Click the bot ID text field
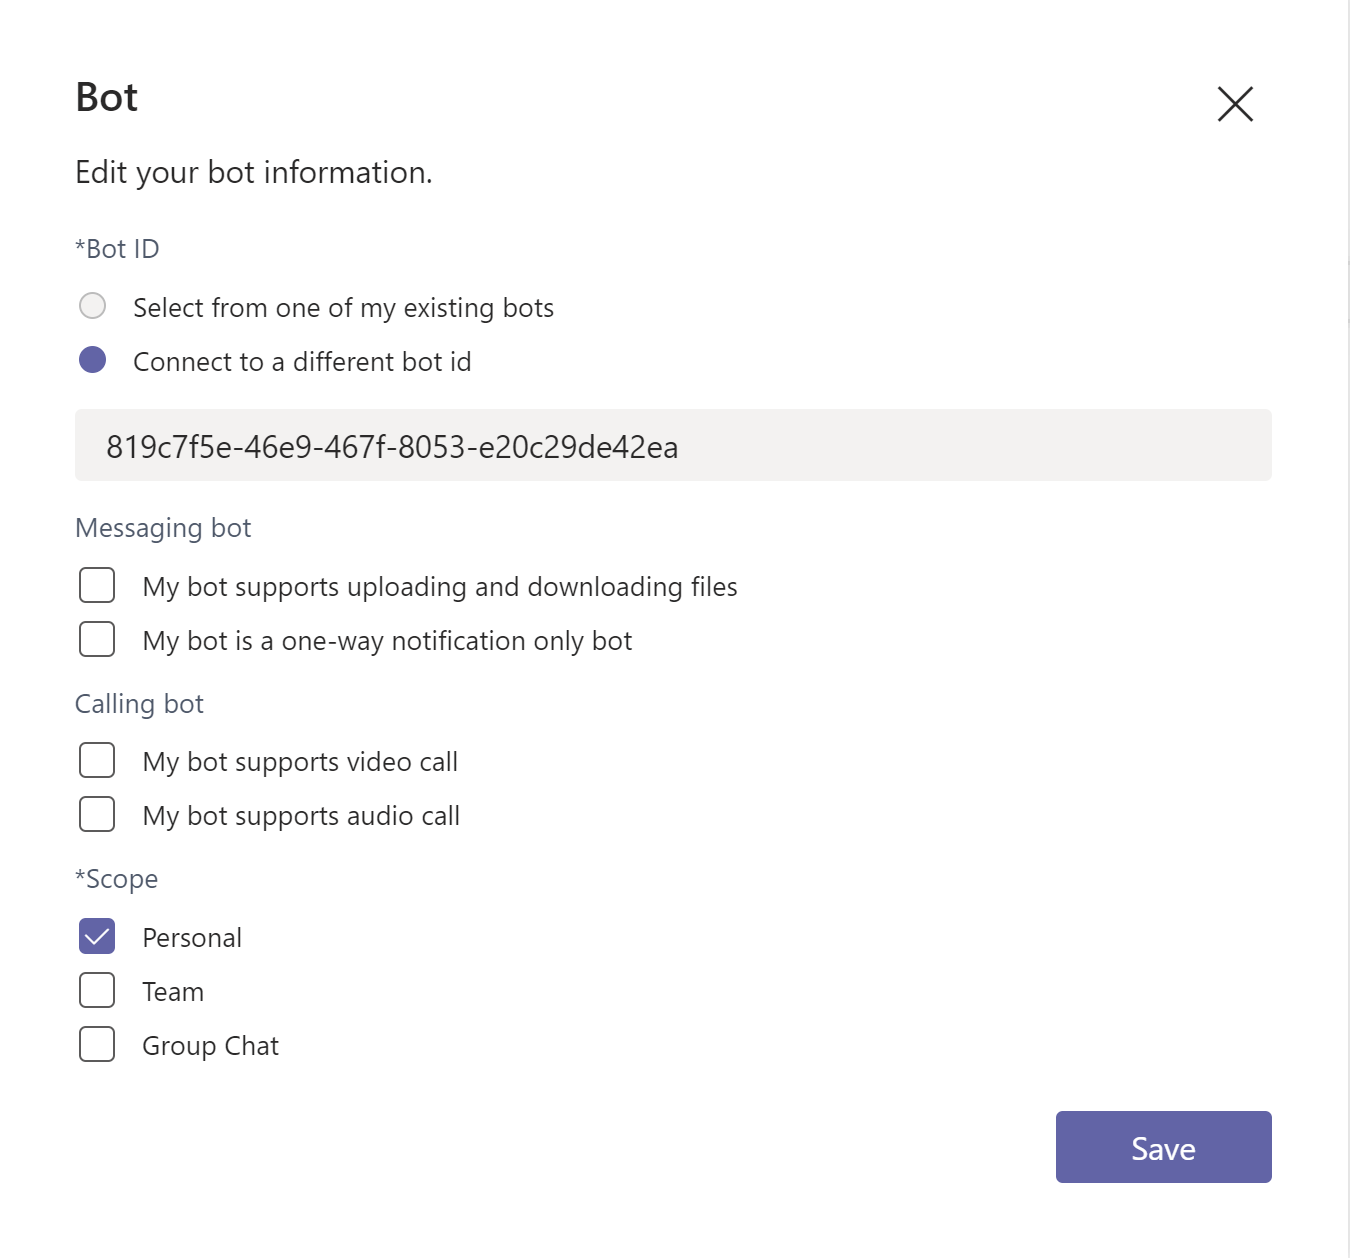This screenshot has height=1258, width=1350. click(673, 445)
